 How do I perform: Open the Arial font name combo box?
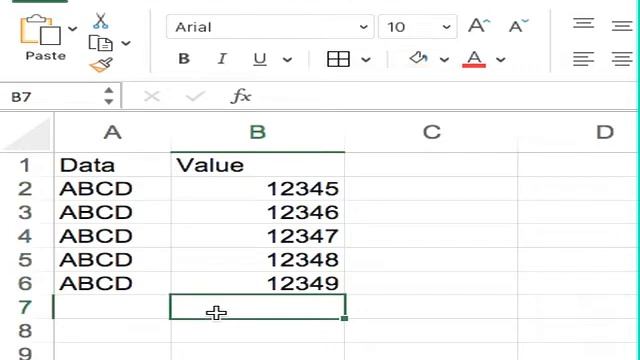[x=270, y=27]
